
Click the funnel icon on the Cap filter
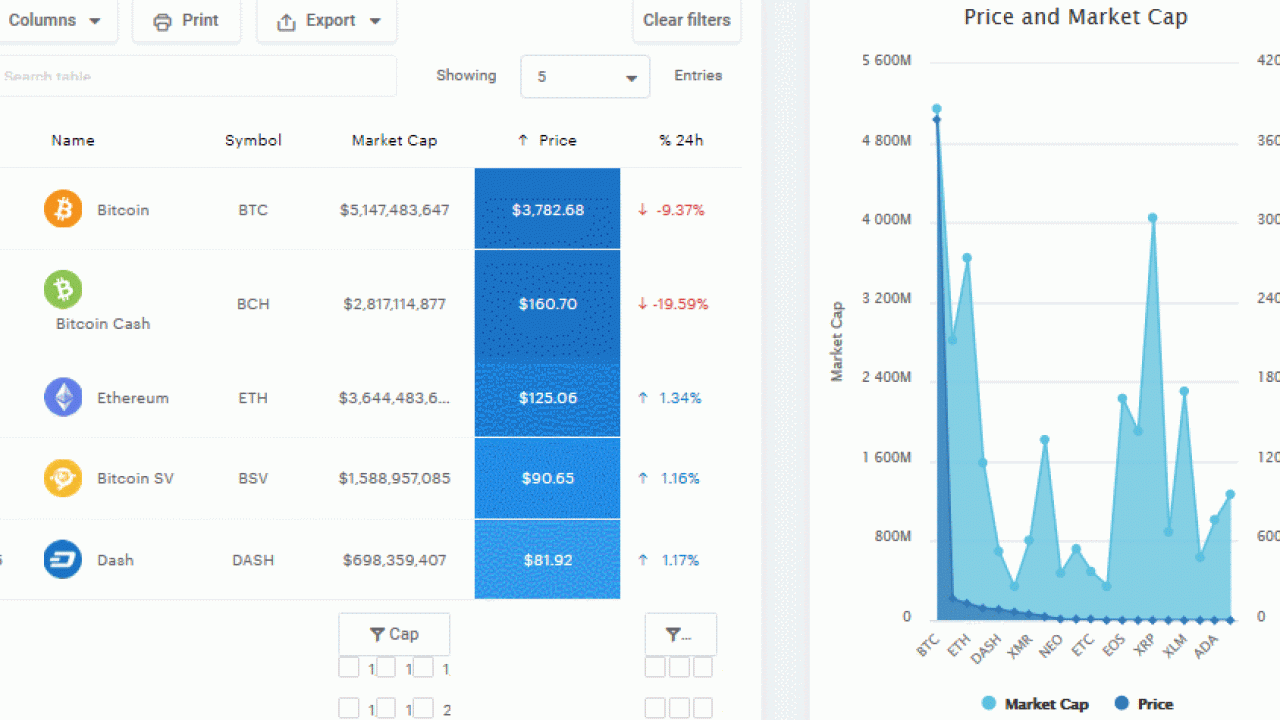click(x=377, y=634)
